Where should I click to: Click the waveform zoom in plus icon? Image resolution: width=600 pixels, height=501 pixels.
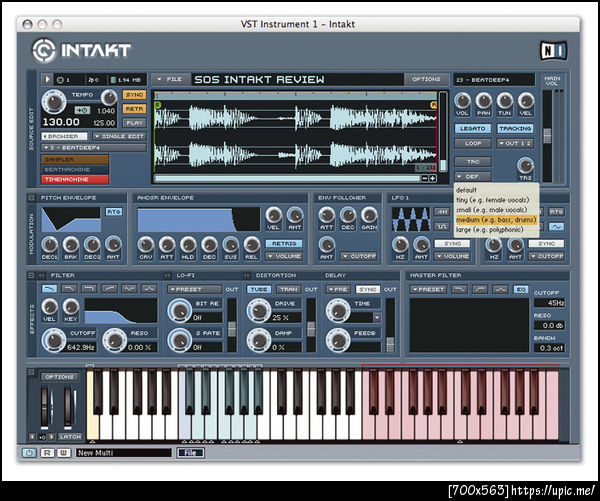pyautogui.click(x=433, y=178)
